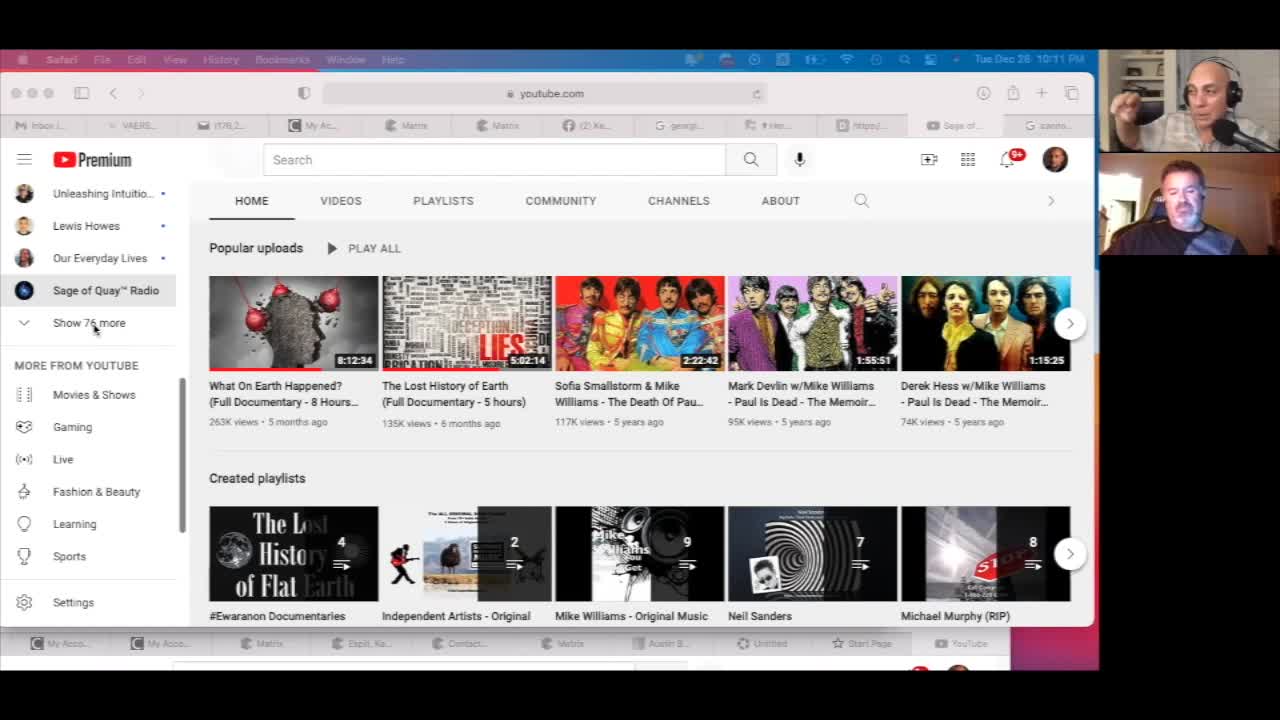Screen dimensions: 1280x720
Task: Open Safari Bookmarks menu
Action: click(x=282, y=60)
